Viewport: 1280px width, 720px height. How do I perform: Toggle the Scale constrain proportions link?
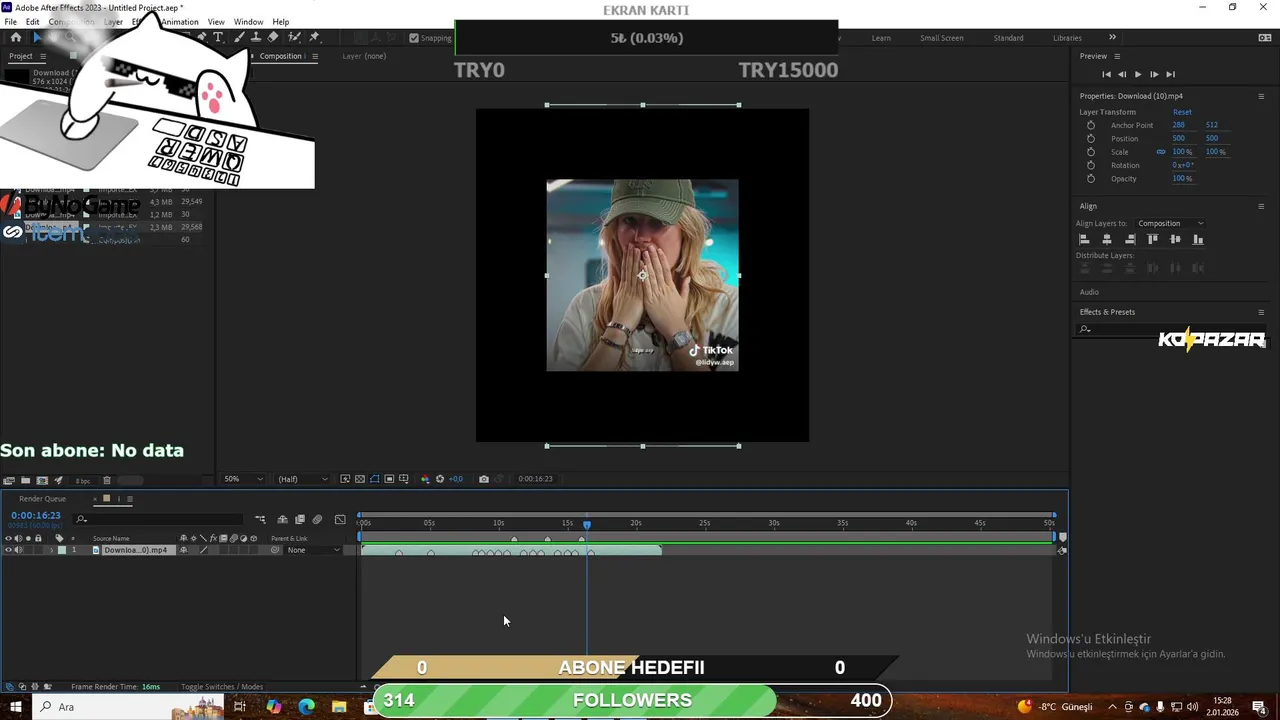[1161, 152]
